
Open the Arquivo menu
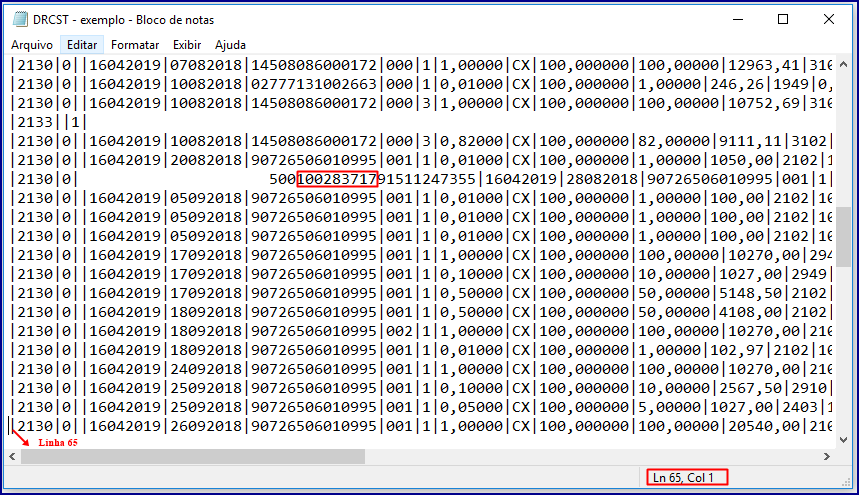[x=32, y=45]
